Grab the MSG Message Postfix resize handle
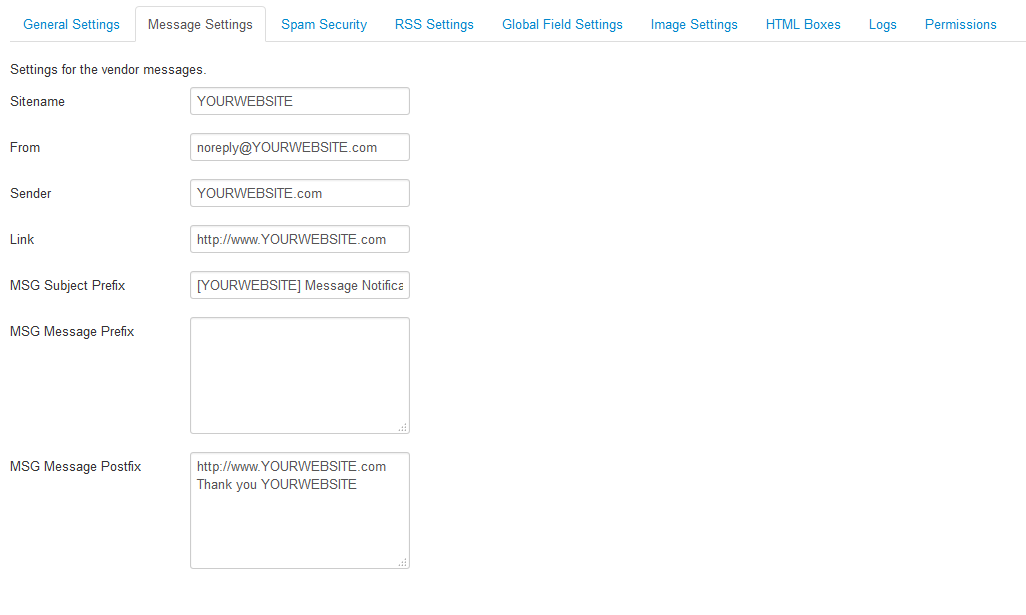This screenshot has height=615, width=1026. point(403,562)
